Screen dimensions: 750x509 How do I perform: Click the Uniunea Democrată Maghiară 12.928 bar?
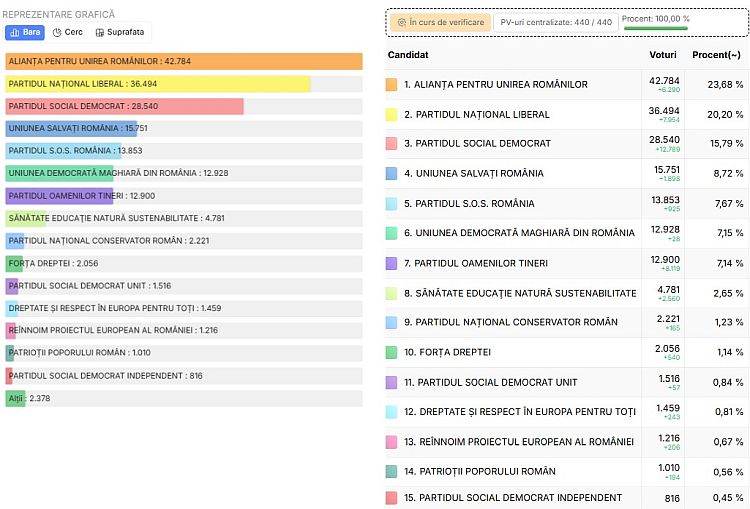59,173
